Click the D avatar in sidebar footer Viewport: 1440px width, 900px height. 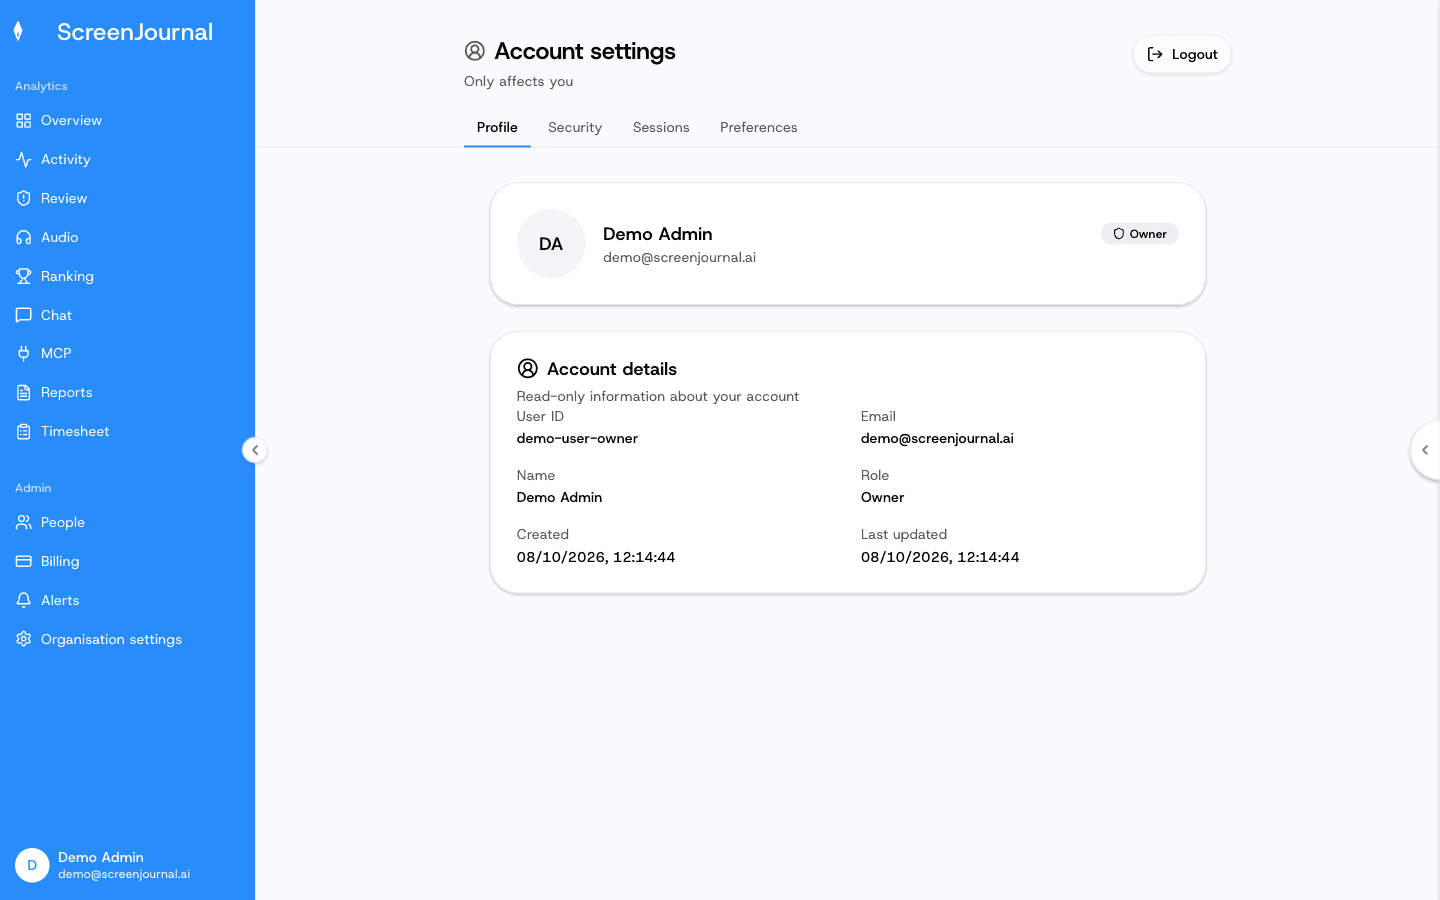click(32, 865)
